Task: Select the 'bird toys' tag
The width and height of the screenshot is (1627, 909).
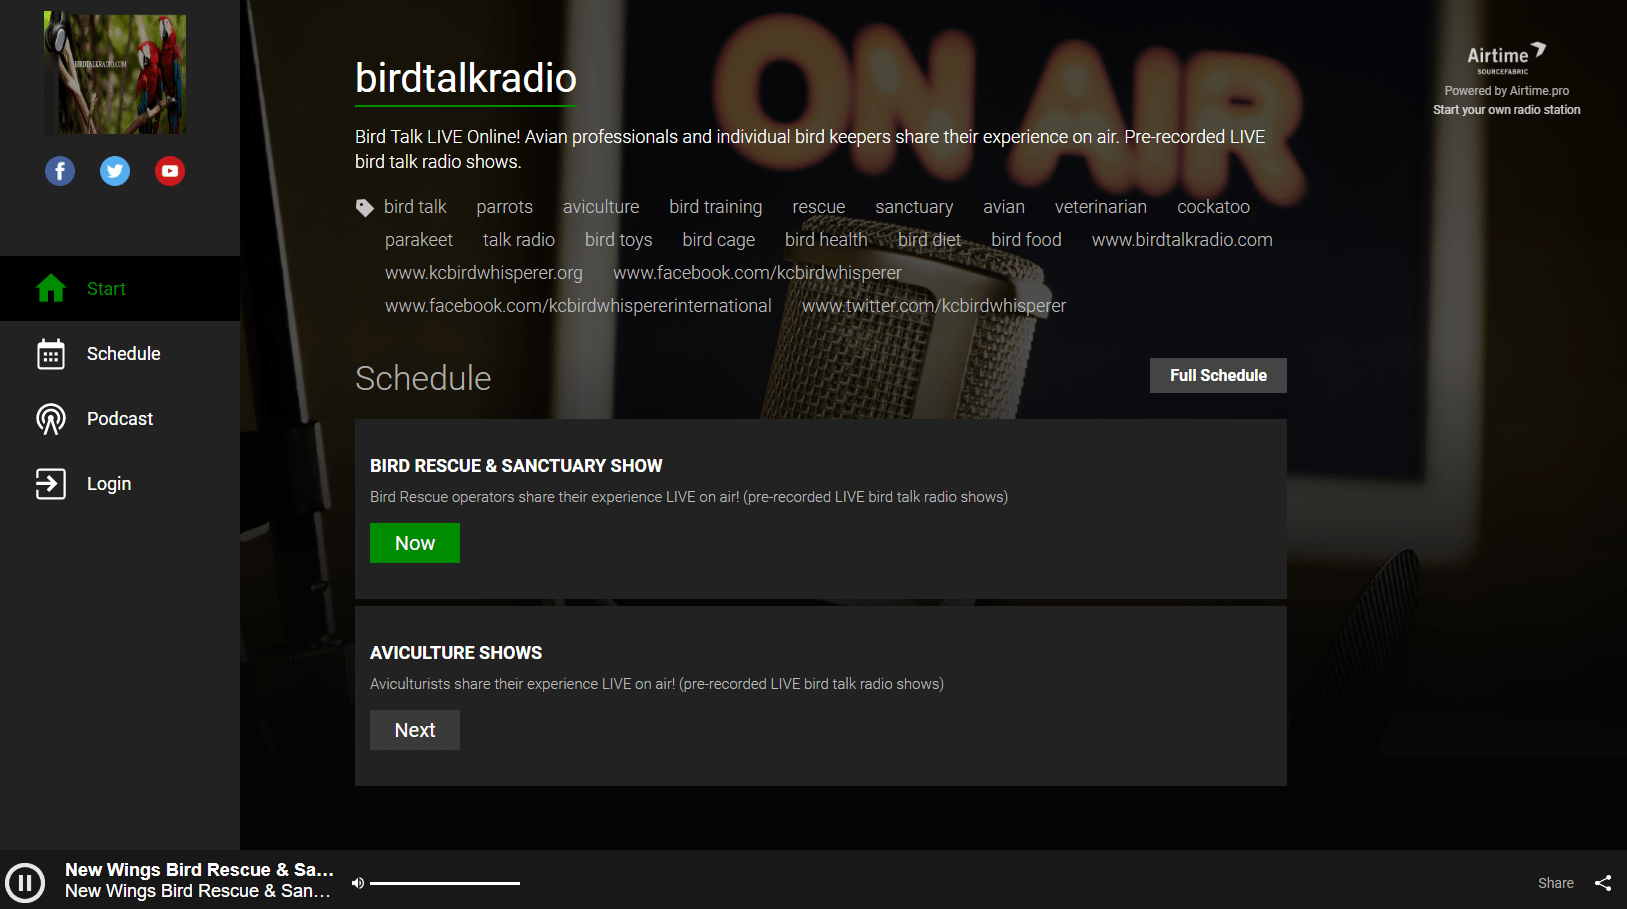Action: coord(619,240)
